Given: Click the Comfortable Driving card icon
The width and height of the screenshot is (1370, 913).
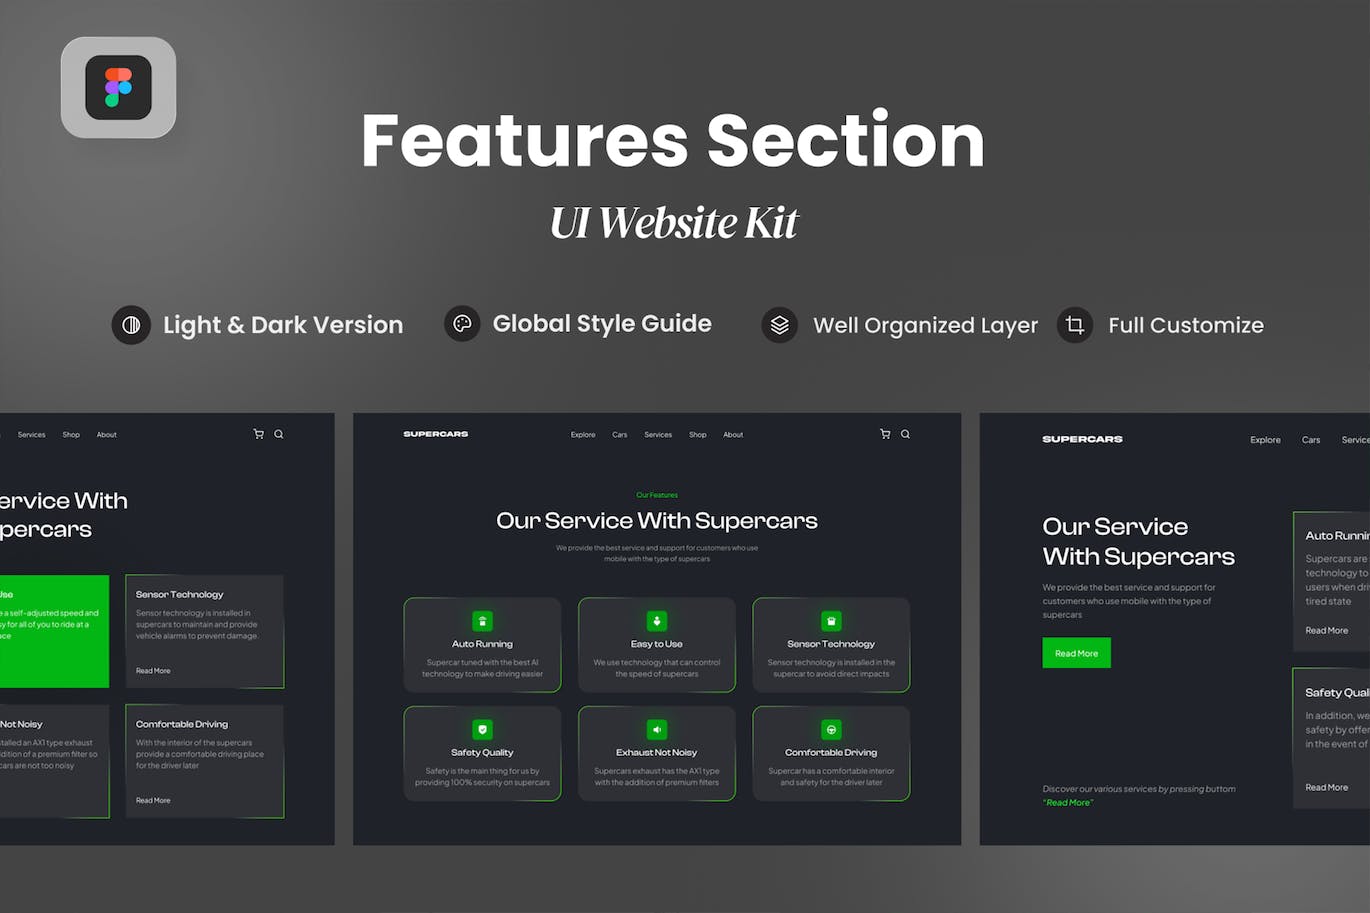Looking at the screenshot, I should (831, 730).
